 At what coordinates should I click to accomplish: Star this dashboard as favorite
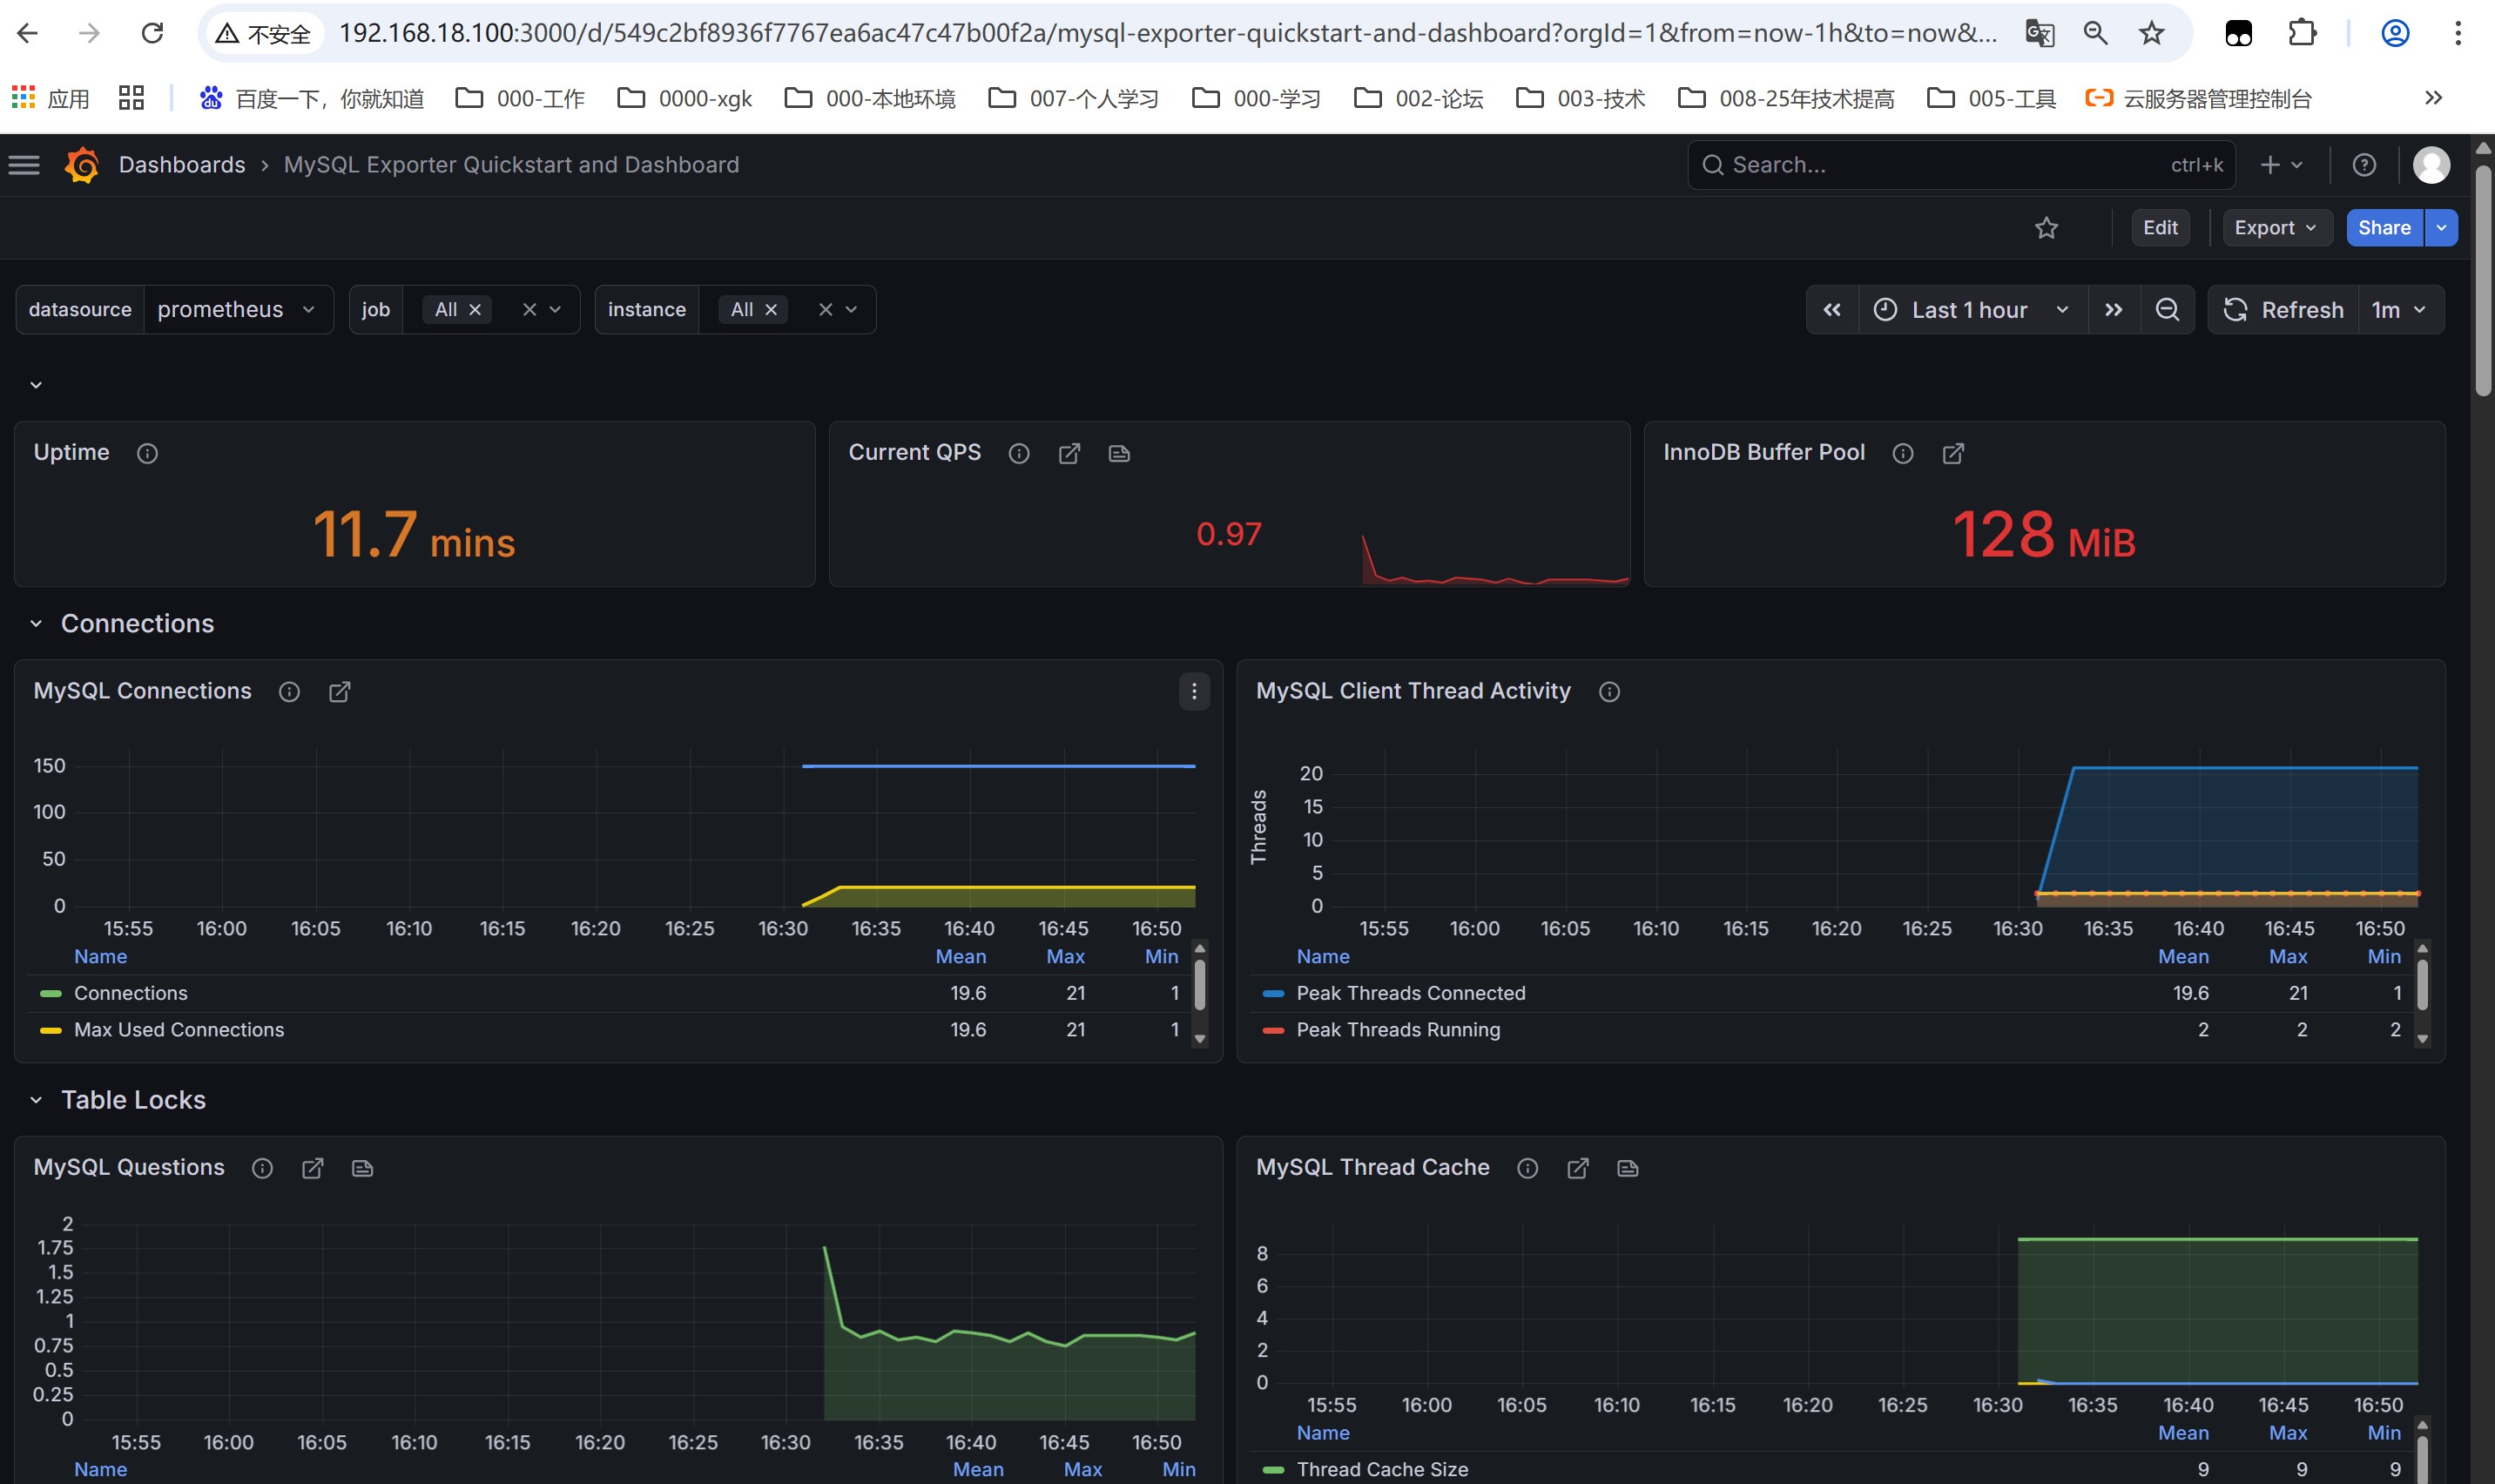click(2046, 228)
